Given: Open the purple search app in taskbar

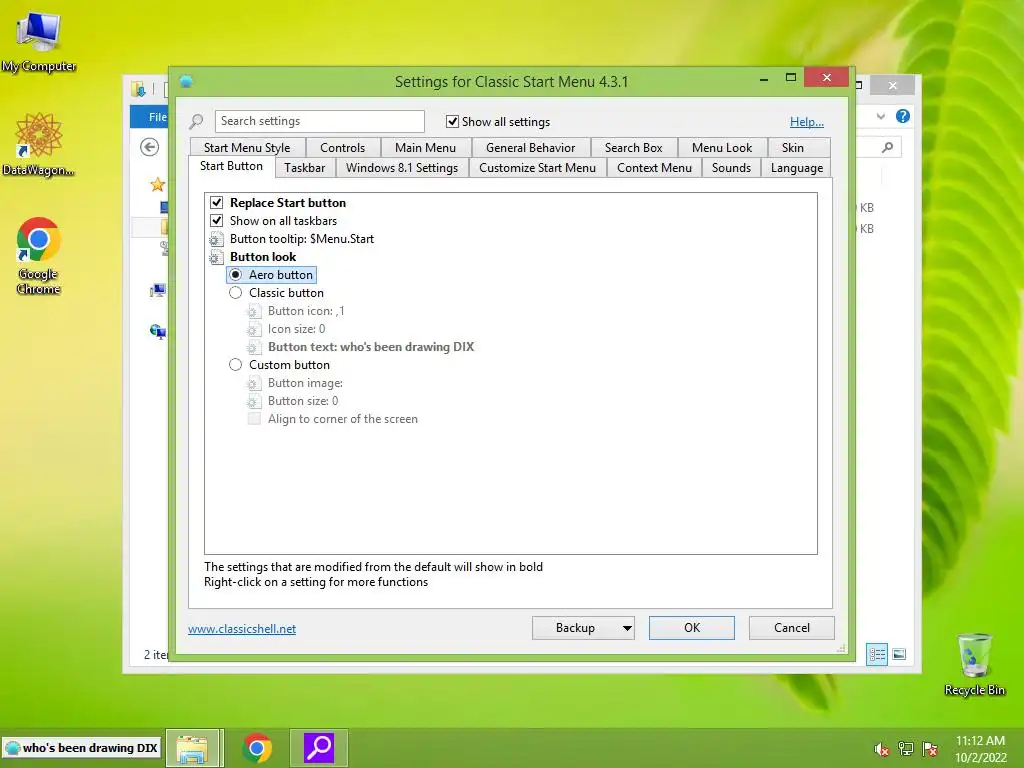Looking at the screenshot, I should [319, 748].
